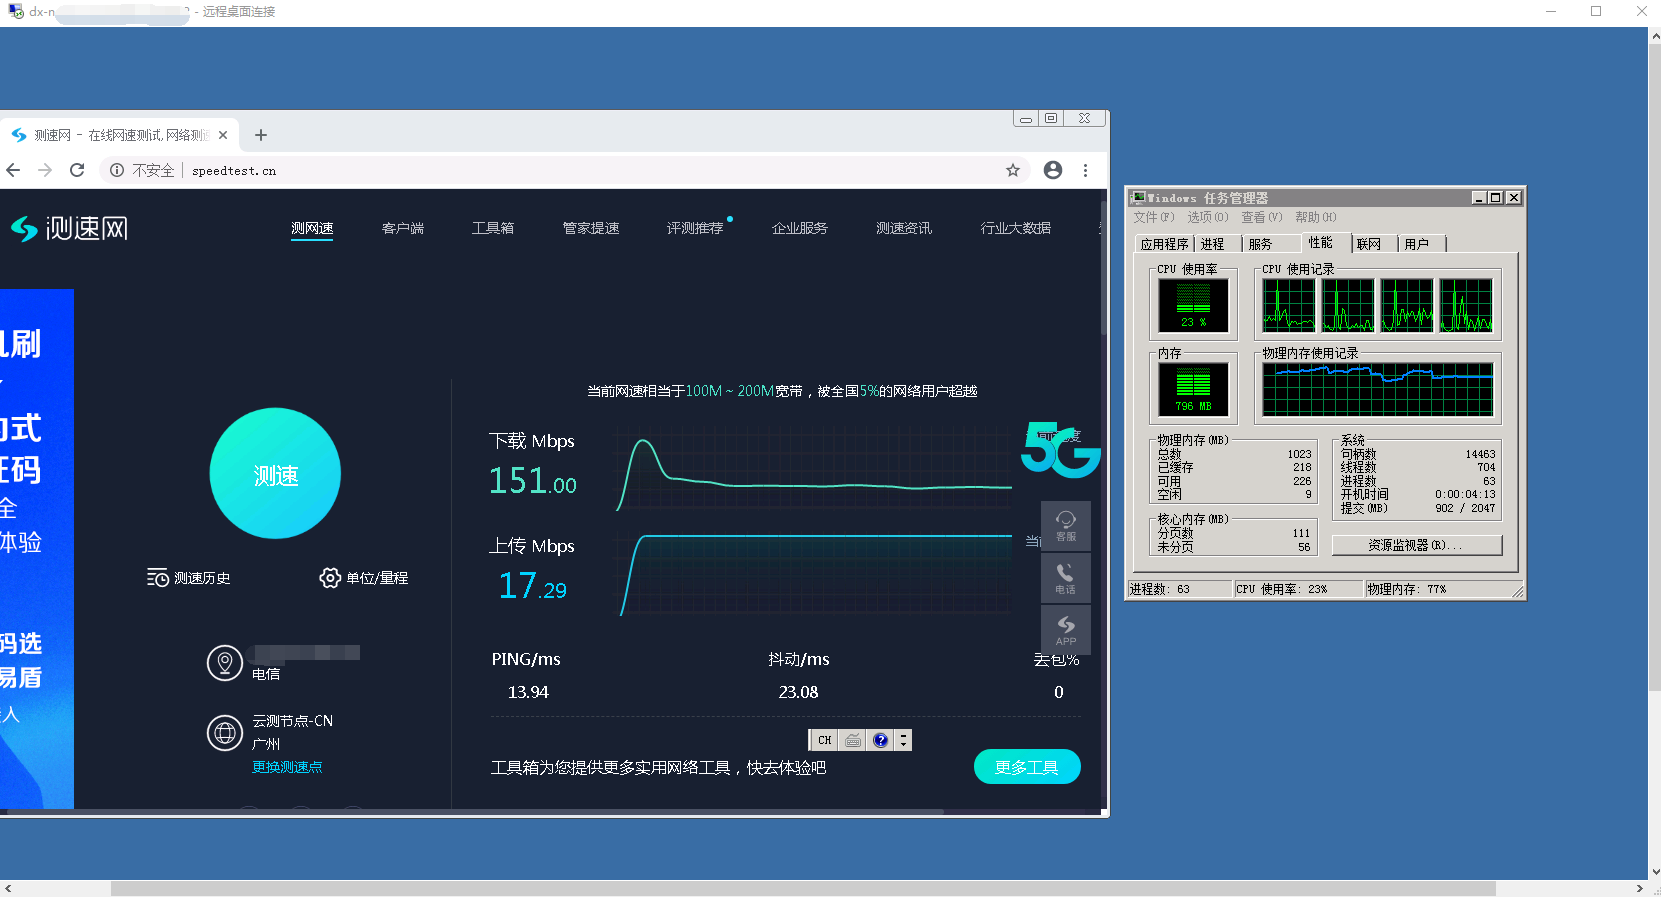Open language bar options arrow
Screen dimensions: 1661x897
904,740
